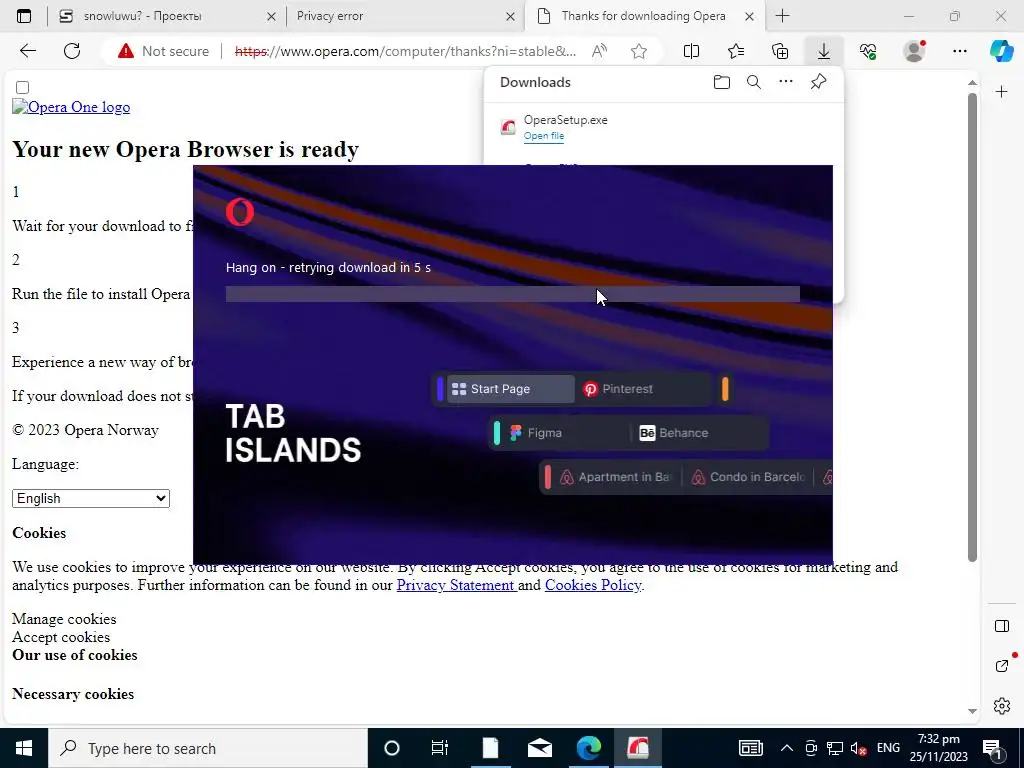Screen dimensions: 1024x768
Task: Toggle the sidebar layout icon
Action: [x=1001, y=626]
